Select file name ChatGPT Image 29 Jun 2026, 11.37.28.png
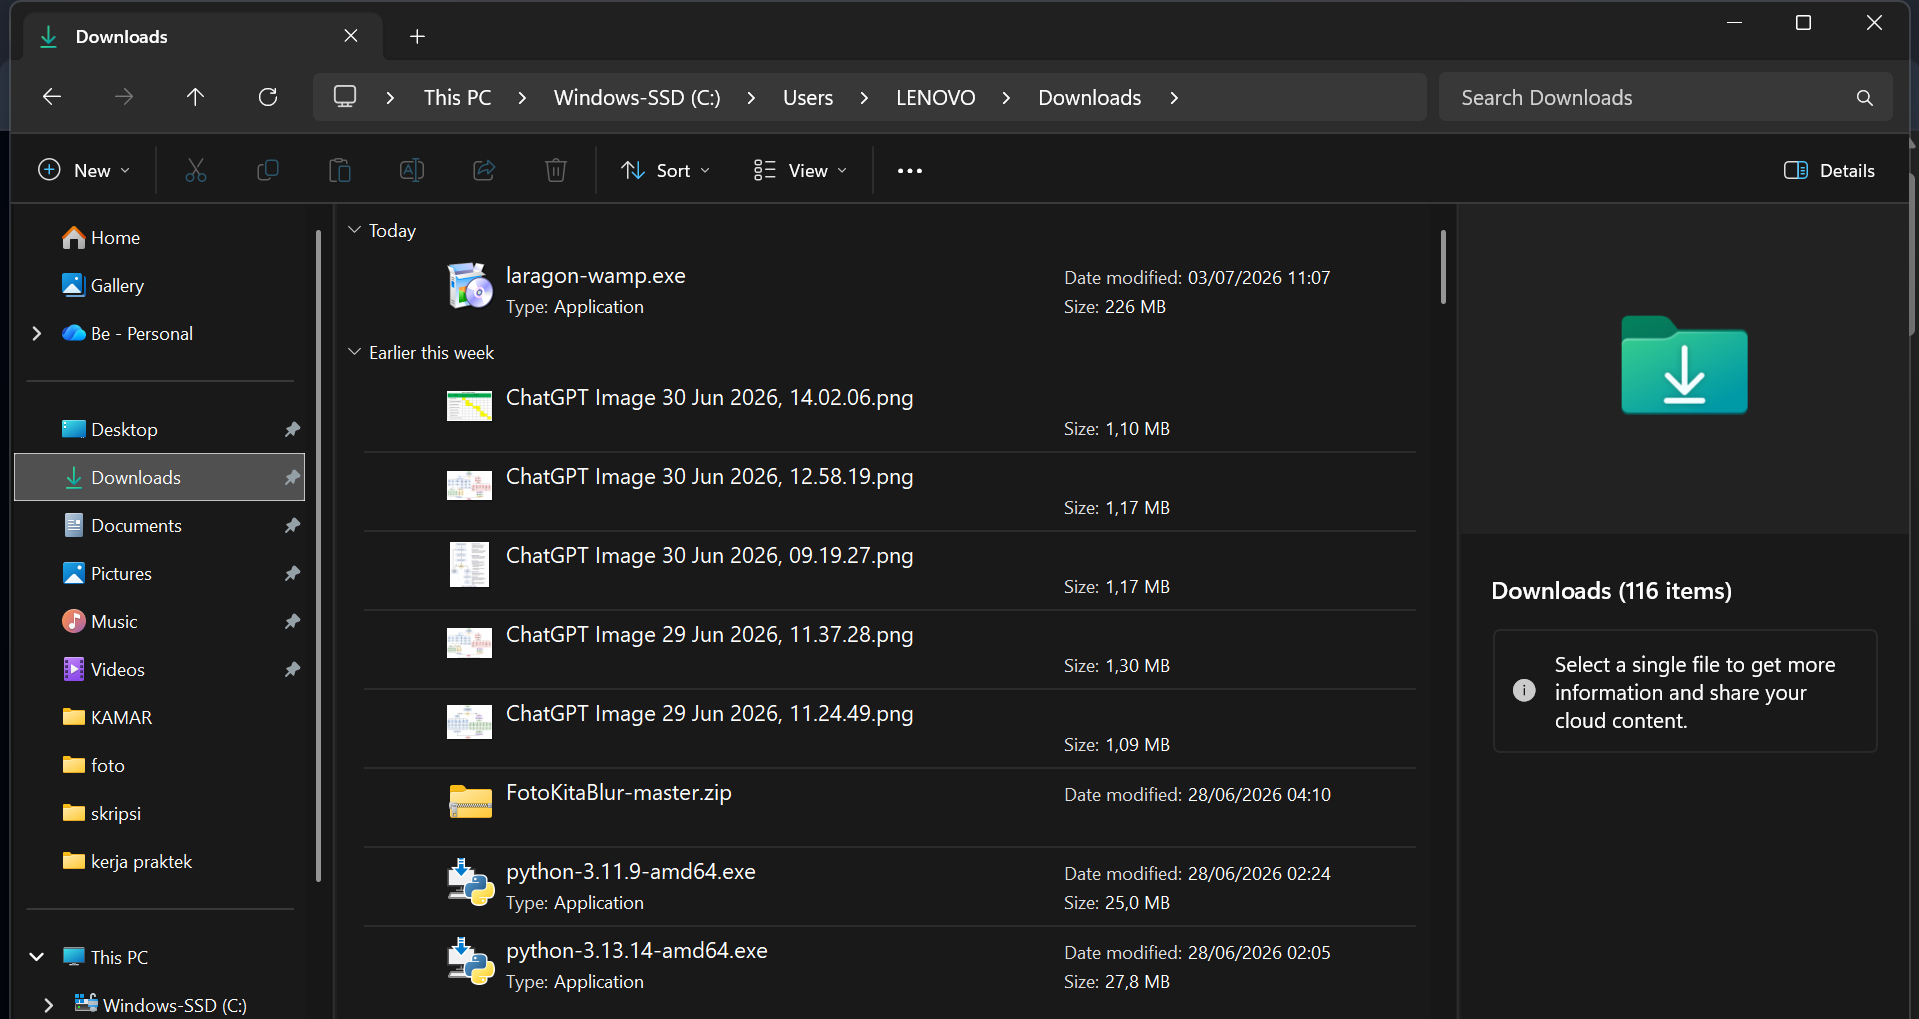 [x=709, y=635]
